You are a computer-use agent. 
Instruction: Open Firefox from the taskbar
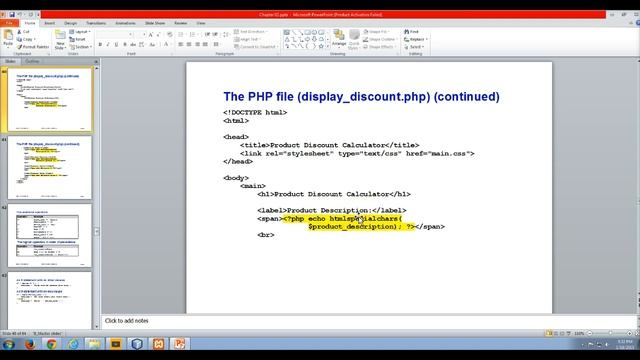(30, 344)
